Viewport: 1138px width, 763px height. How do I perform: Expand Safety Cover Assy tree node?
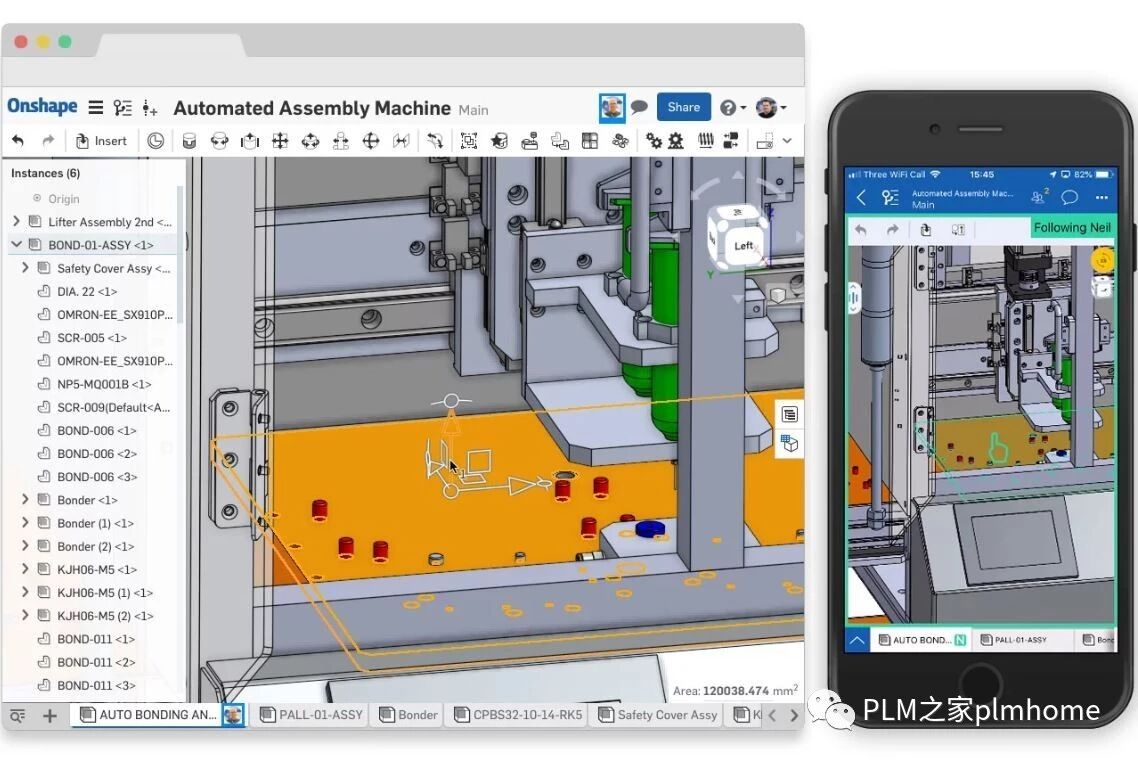25,267
